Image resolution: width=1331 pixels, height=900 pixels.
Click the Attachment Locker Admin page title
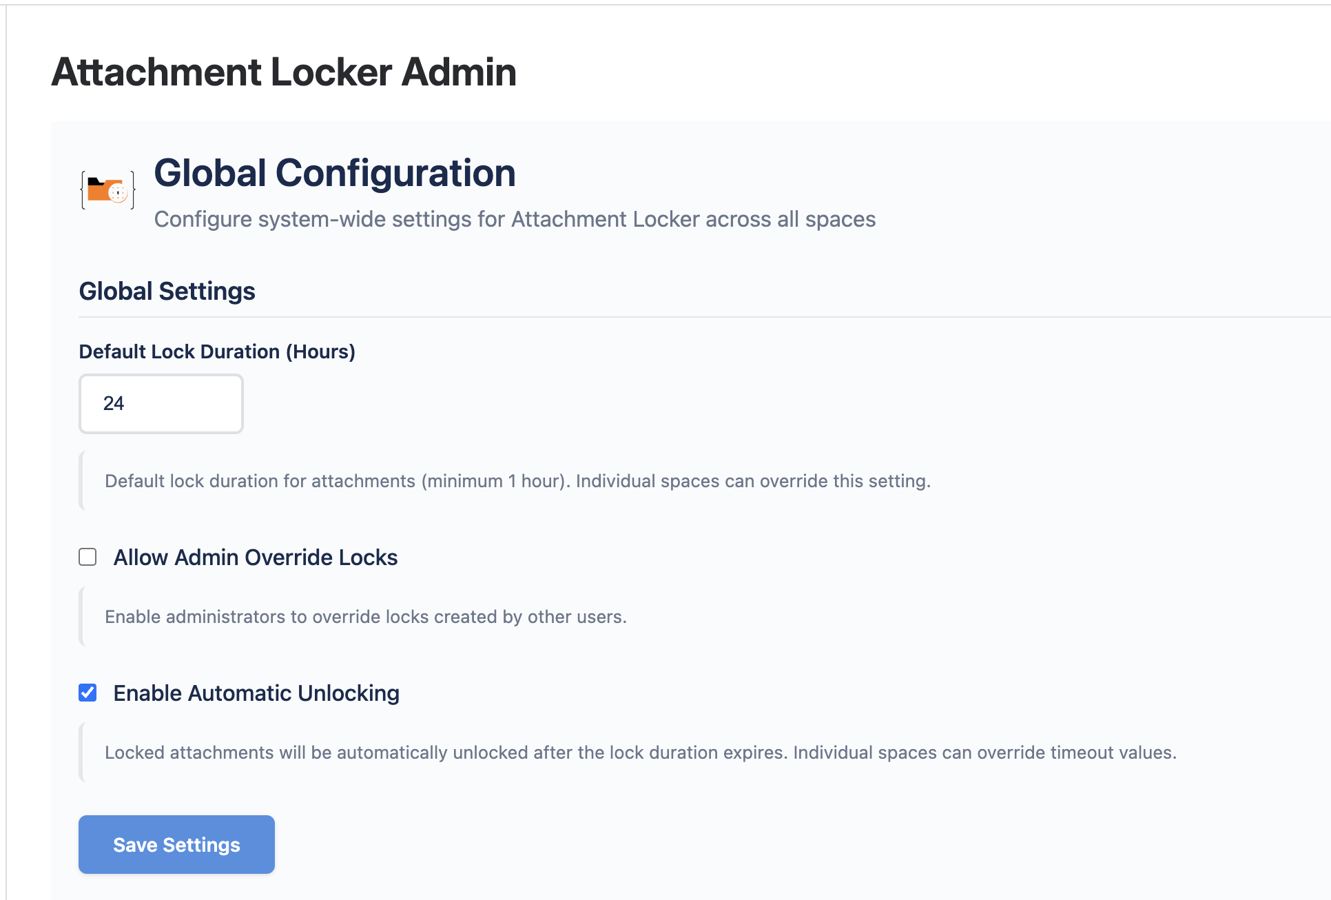click(284, 72)
